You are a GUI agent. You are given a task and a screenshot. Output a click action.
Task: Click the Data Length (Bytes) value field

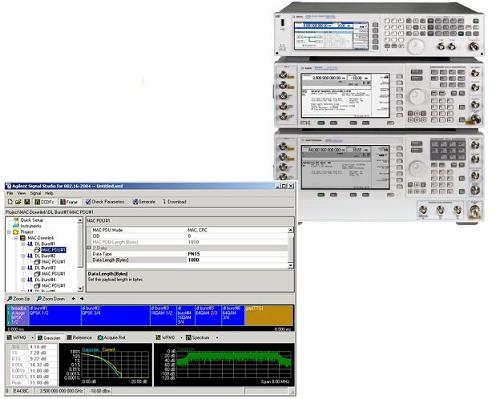tap(237, 260)
